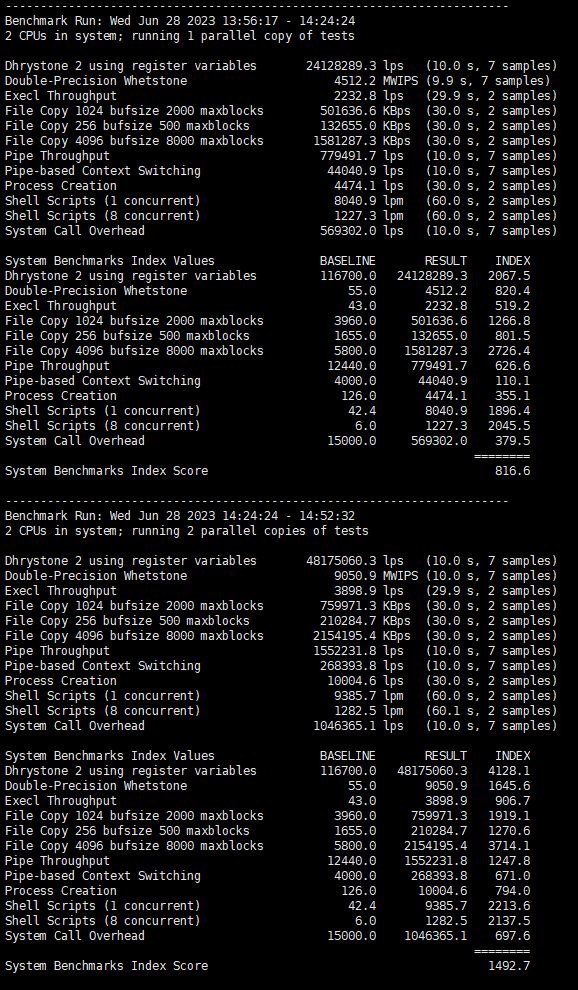Viewport: 578px width, 990px height.
Task: Select the Whetstone timing '(9.9 s, 7 samples)'
Action: pyautogui.click(x=488, y=81)
